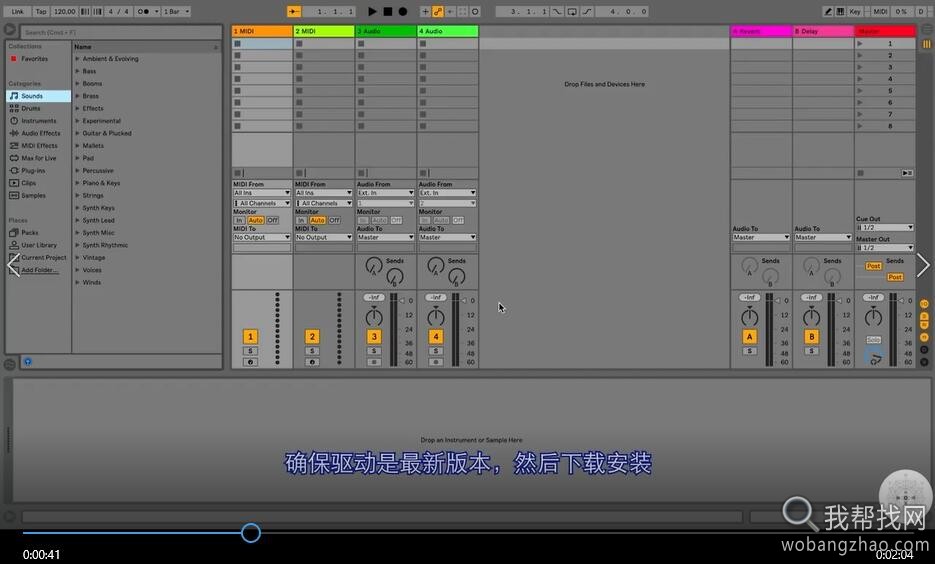Screen dimensions: 935x564
Task: Select the Clips category
Action: click(x=29, y=184)
